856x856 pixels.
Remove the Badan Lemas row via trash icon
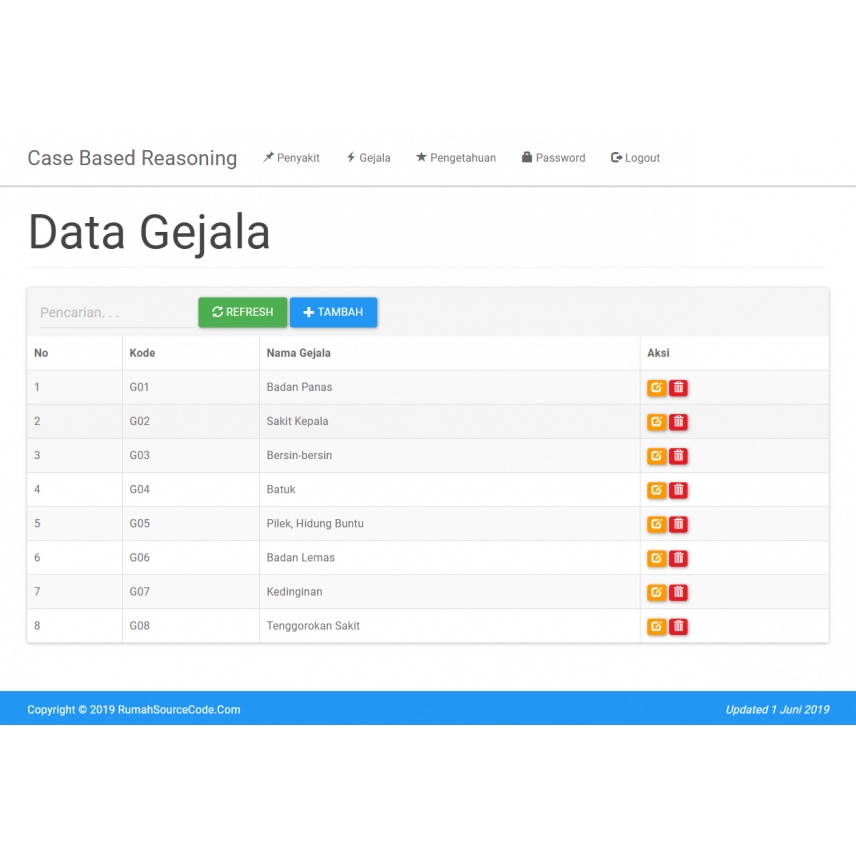click(x=678, y=558)
